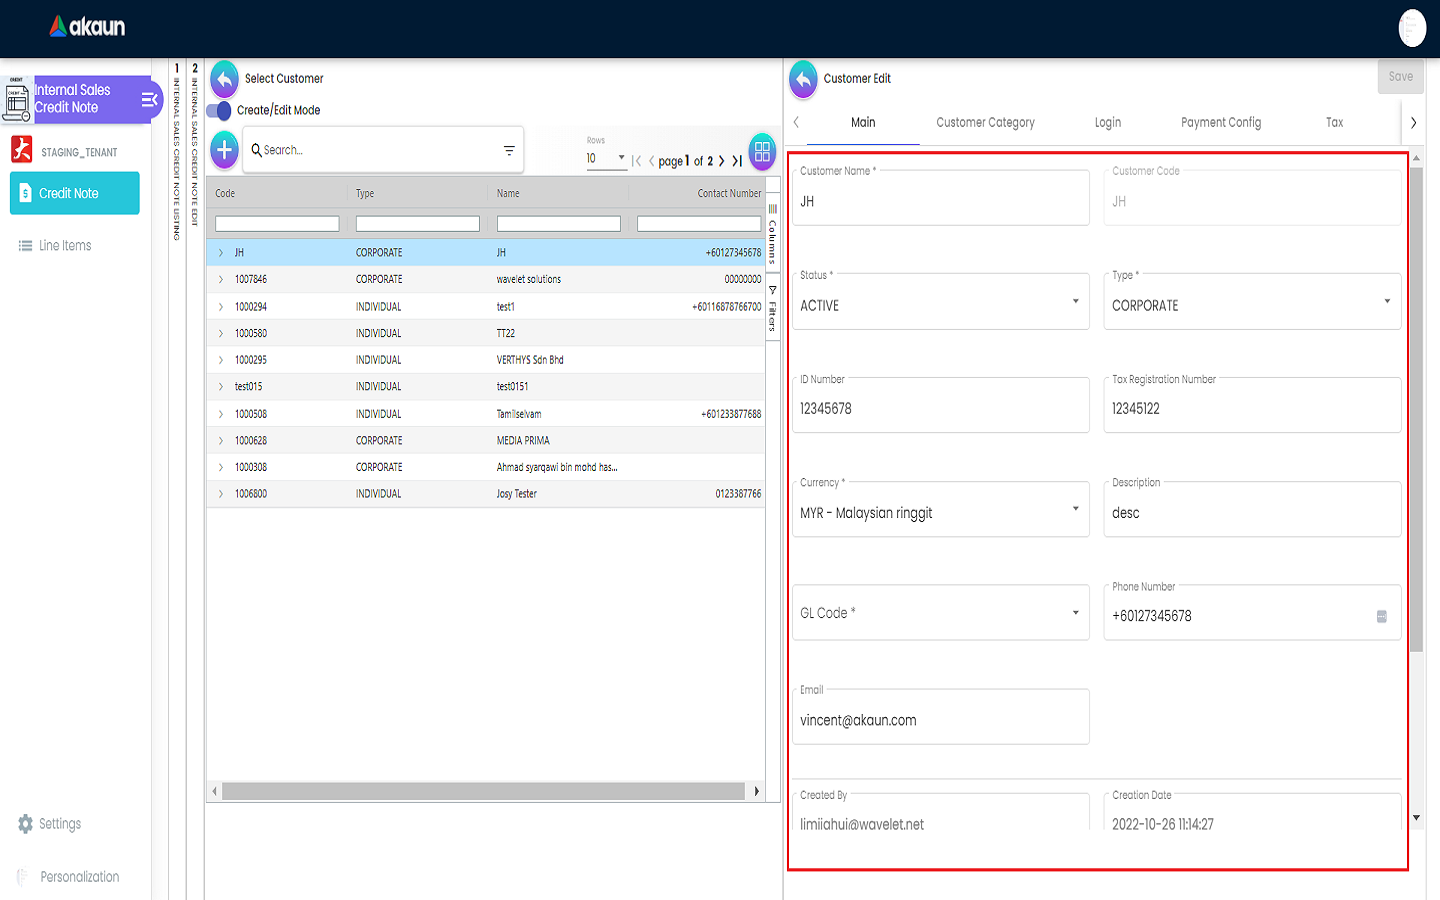Click the blue plus add customer button
Viewport: 1440px width, 900px height.
click(x=224, y=150)
